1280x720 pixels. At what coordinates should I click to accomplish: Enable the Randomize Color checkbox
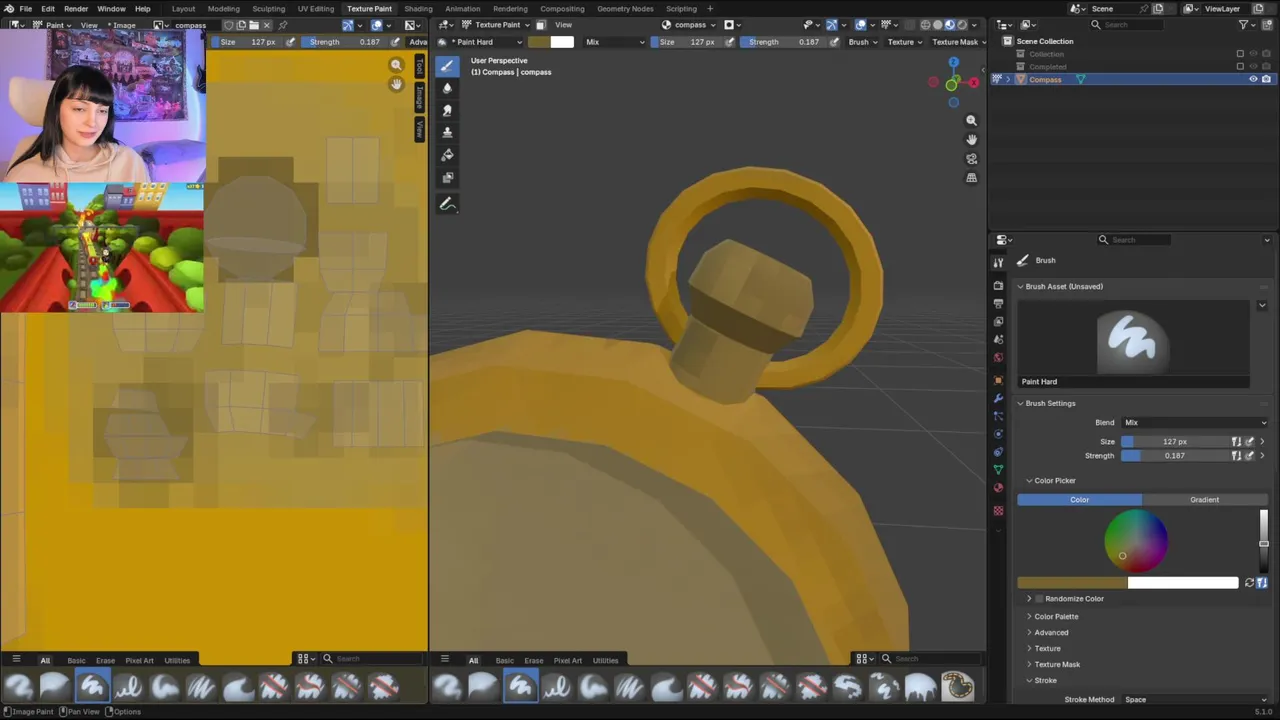[x=1039, y=599]
